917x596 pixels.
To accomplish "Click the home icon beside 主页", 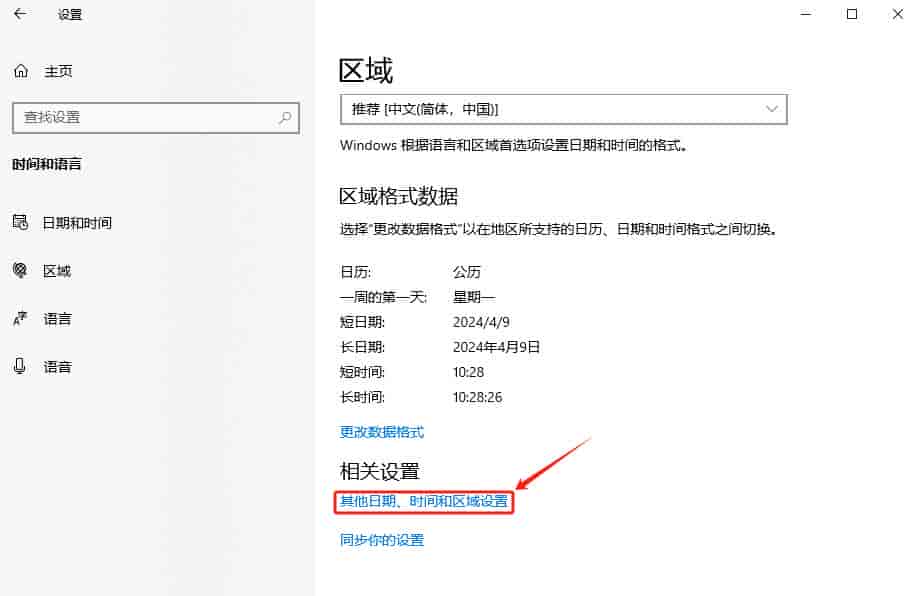I will [x=21, y=71].
